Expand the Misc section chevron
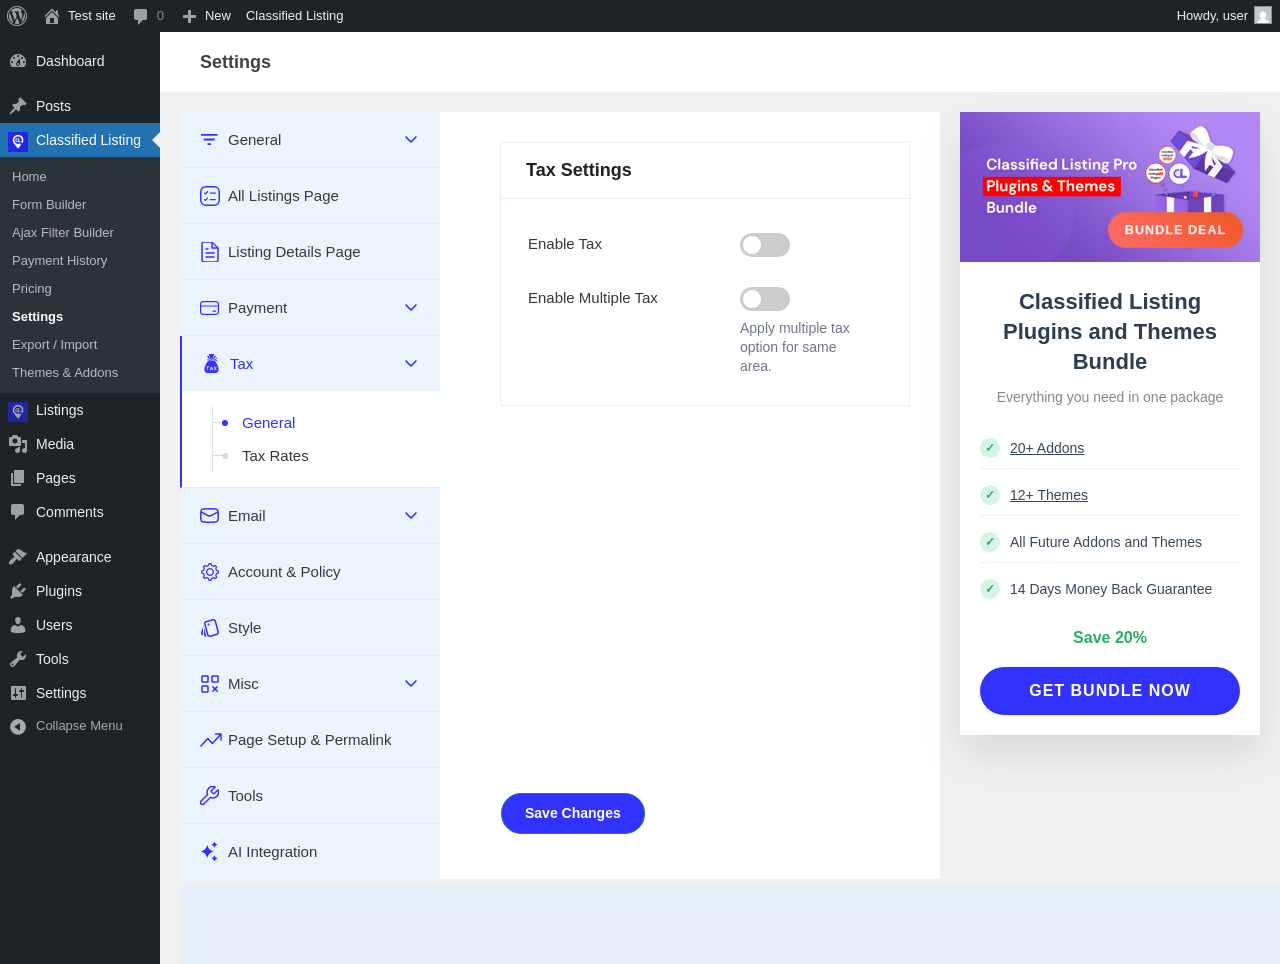 click(411, 684)
